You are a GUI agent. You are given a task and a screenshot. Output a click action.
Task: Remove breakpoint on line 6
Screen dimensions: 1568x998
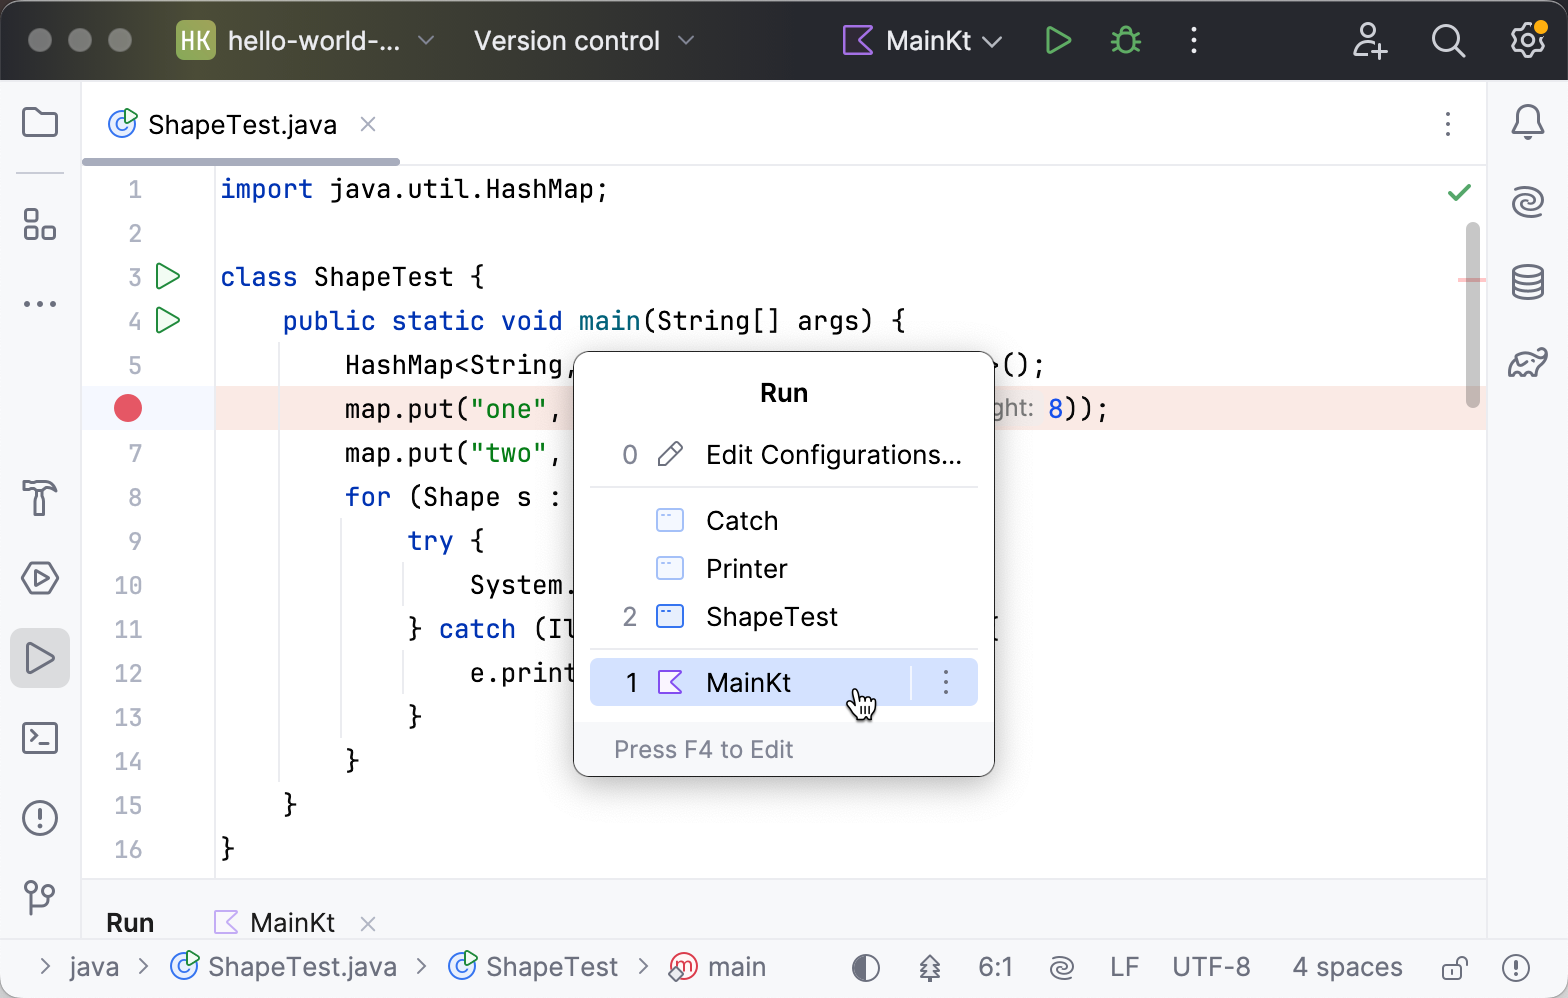(x=128, y=408)
